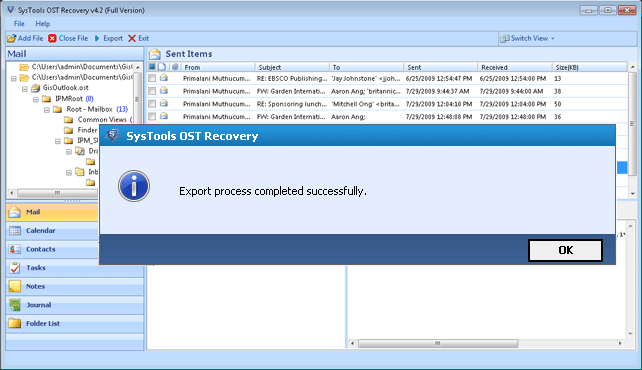Switch to Journal pane
Image resolution: width=642 pixels, height=370 pixels.
tap(75, 305)
